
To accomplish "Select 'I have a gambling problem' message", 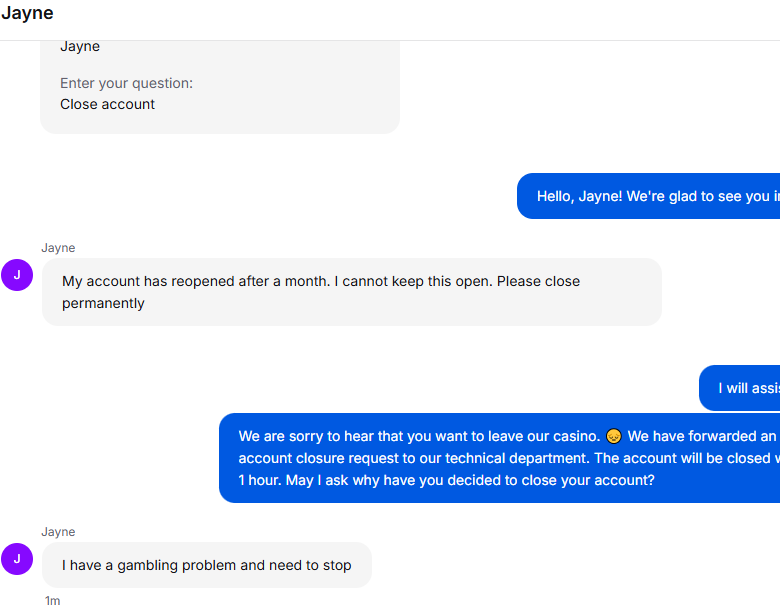I will tap(207, 565).
